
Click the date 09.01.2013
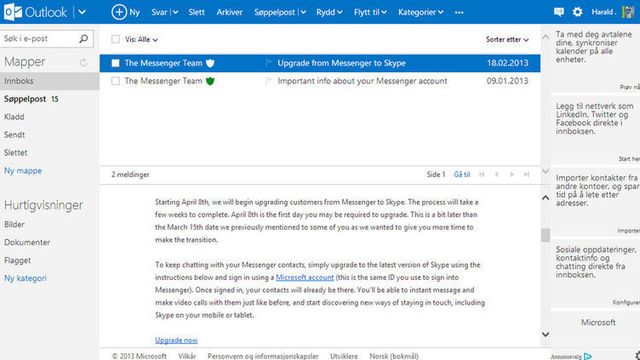pyautogui.click(x=507, y=81)
